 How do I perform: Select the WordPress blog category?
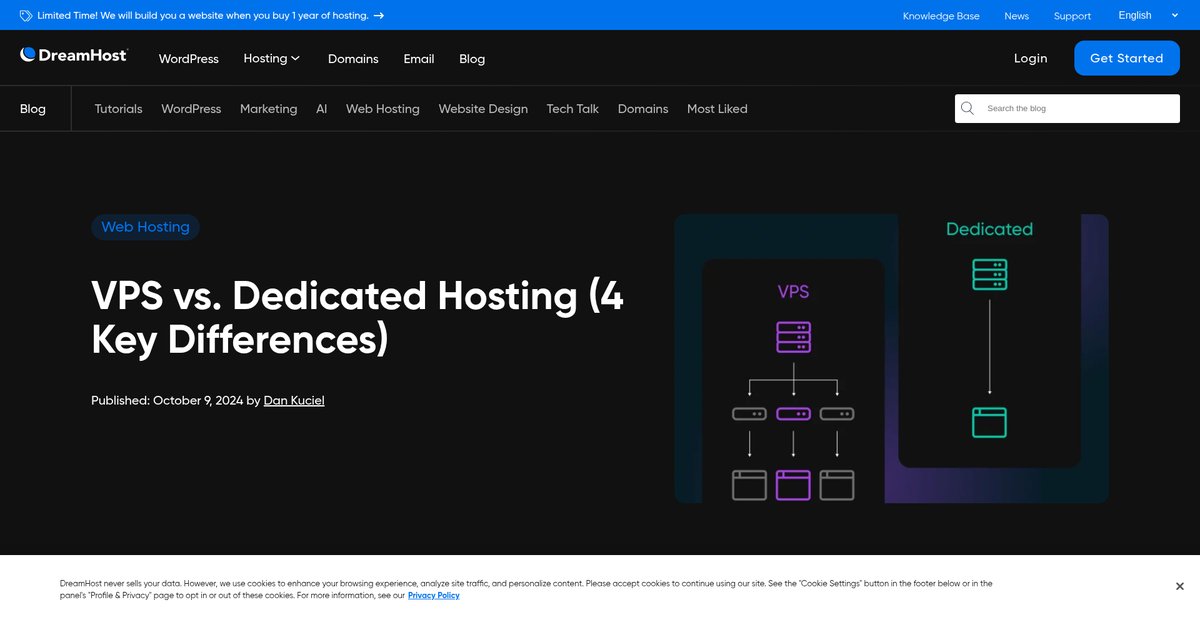(191, 109)
